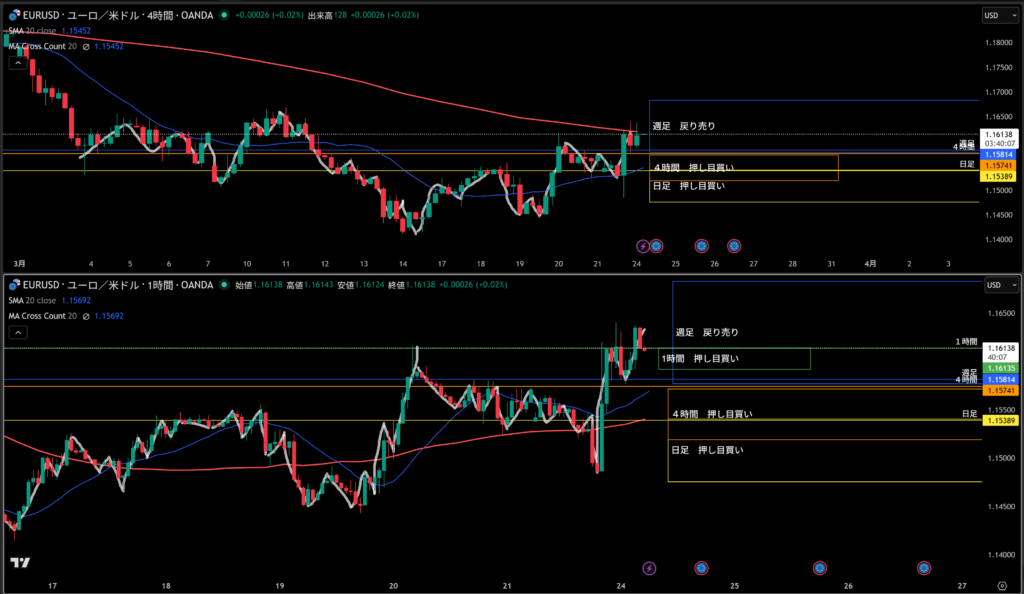The height and width of the screenshot is (594, 1024).
Task: Click the 1時間 押し目買い green zone box
Action: point(733,358)
